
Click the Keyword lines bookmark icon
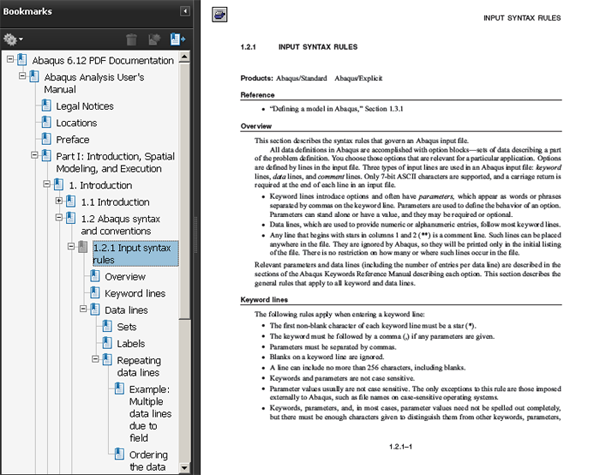(95, 292)
